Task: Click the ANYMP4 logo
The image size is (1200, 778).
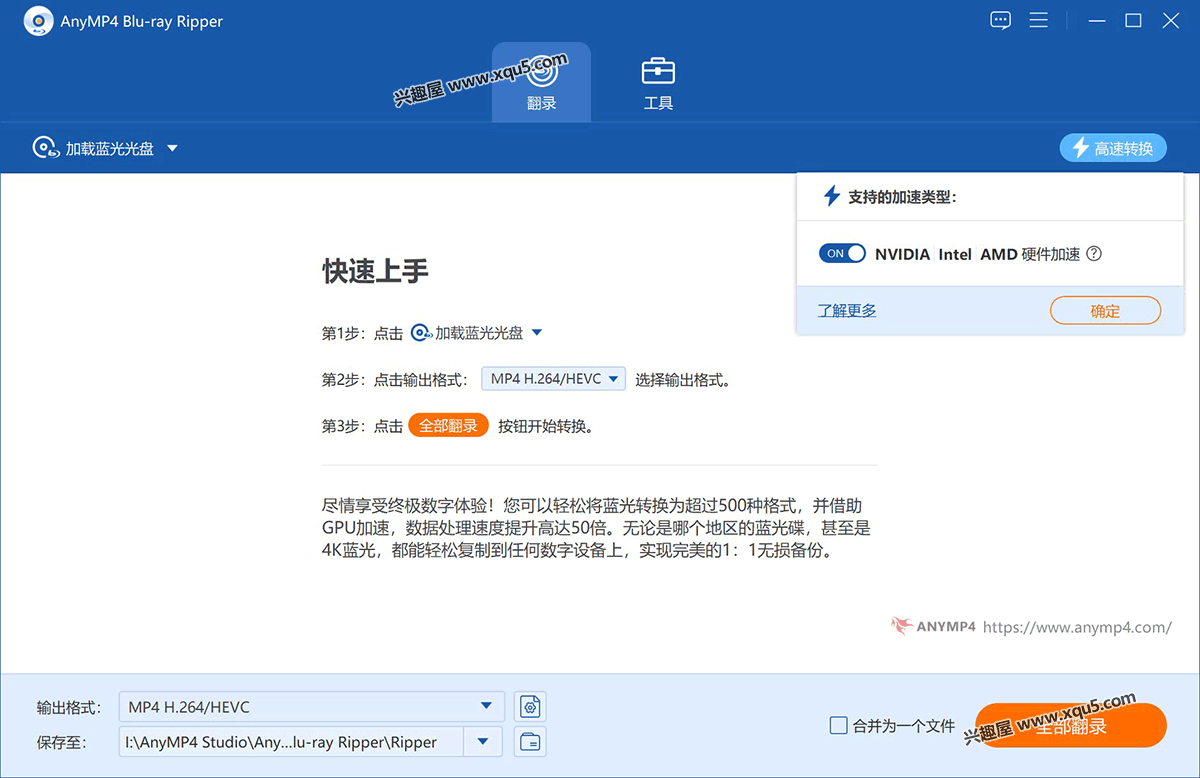Action: coord(933,627)
